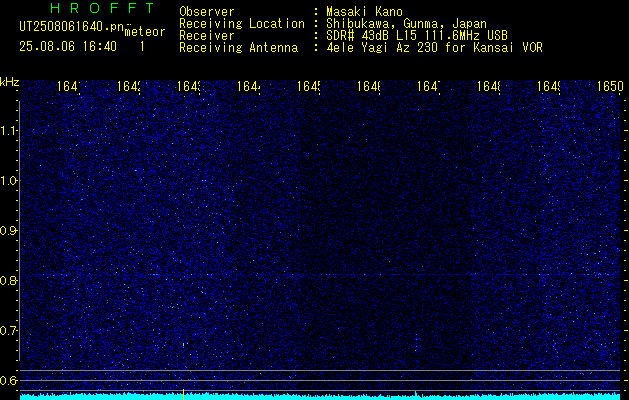The width and height of the screenshot is (629, 400).
Task: Click the 1650 time axis label
Action: coord(611,86)
